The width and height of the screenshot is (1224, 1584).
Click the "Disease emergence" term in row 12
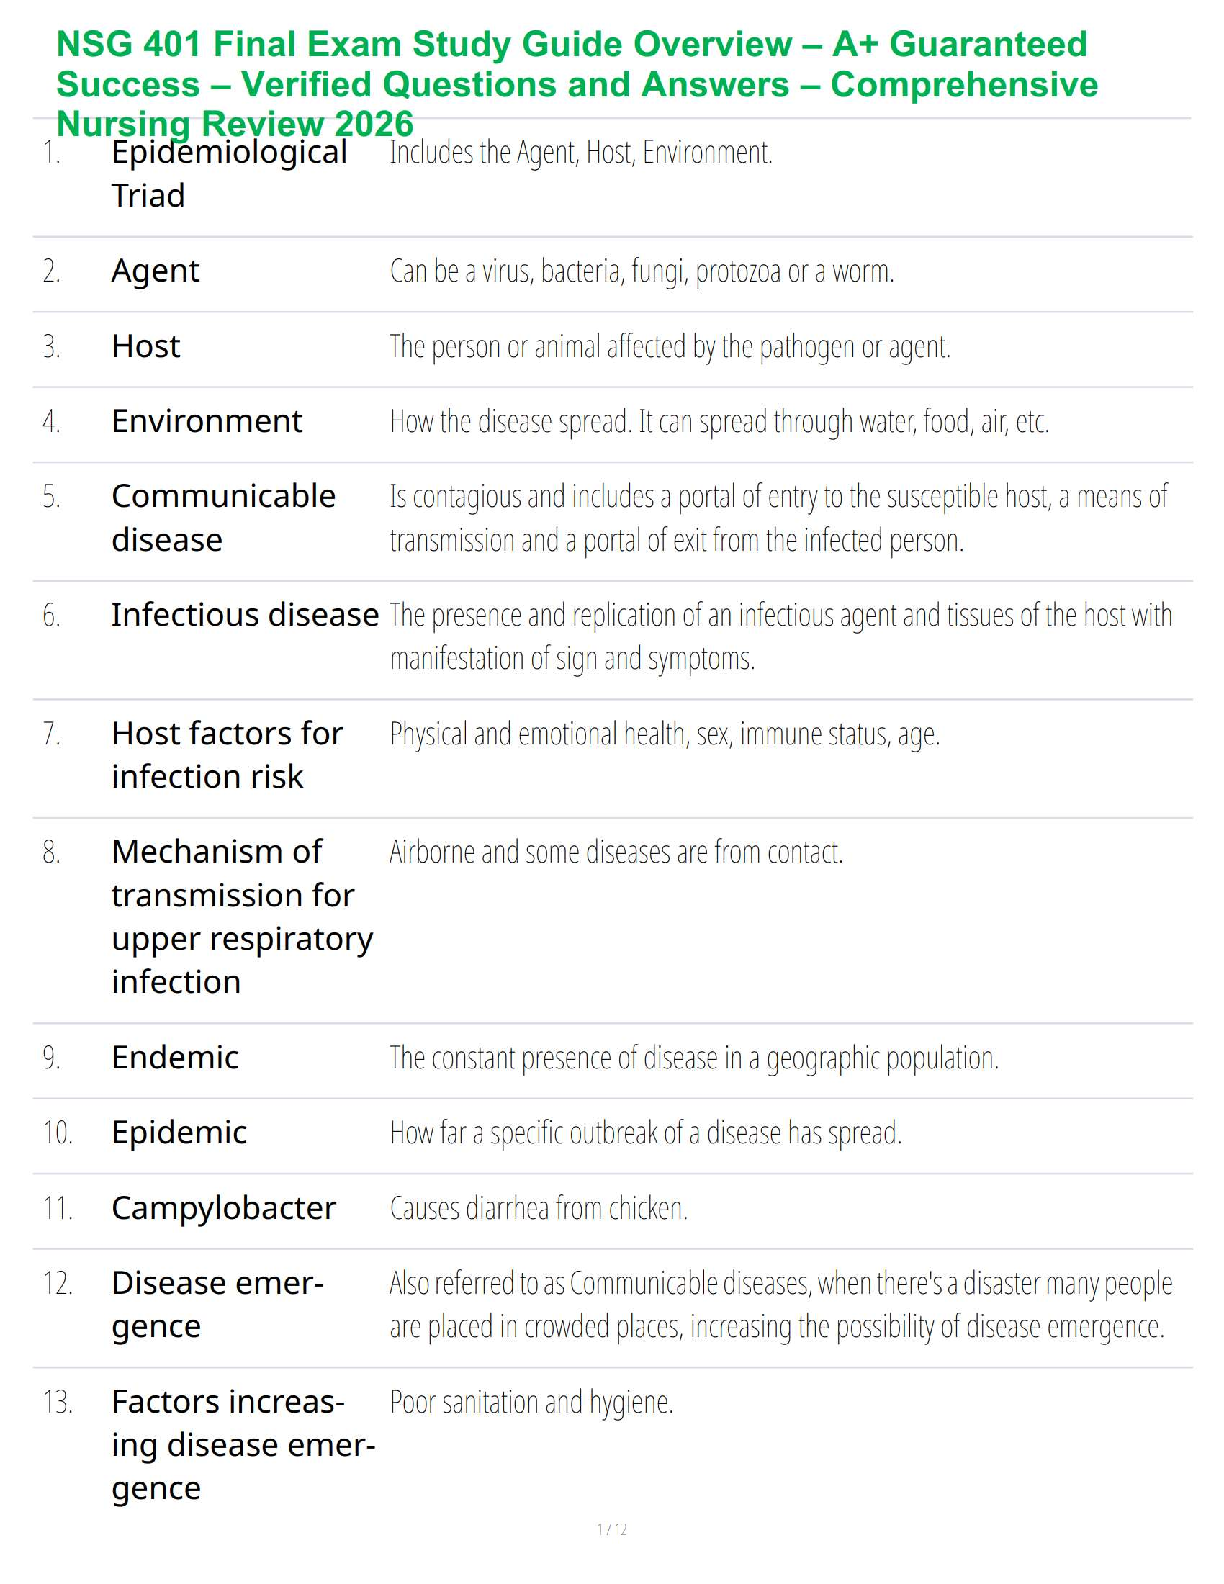coord(217,1304)
